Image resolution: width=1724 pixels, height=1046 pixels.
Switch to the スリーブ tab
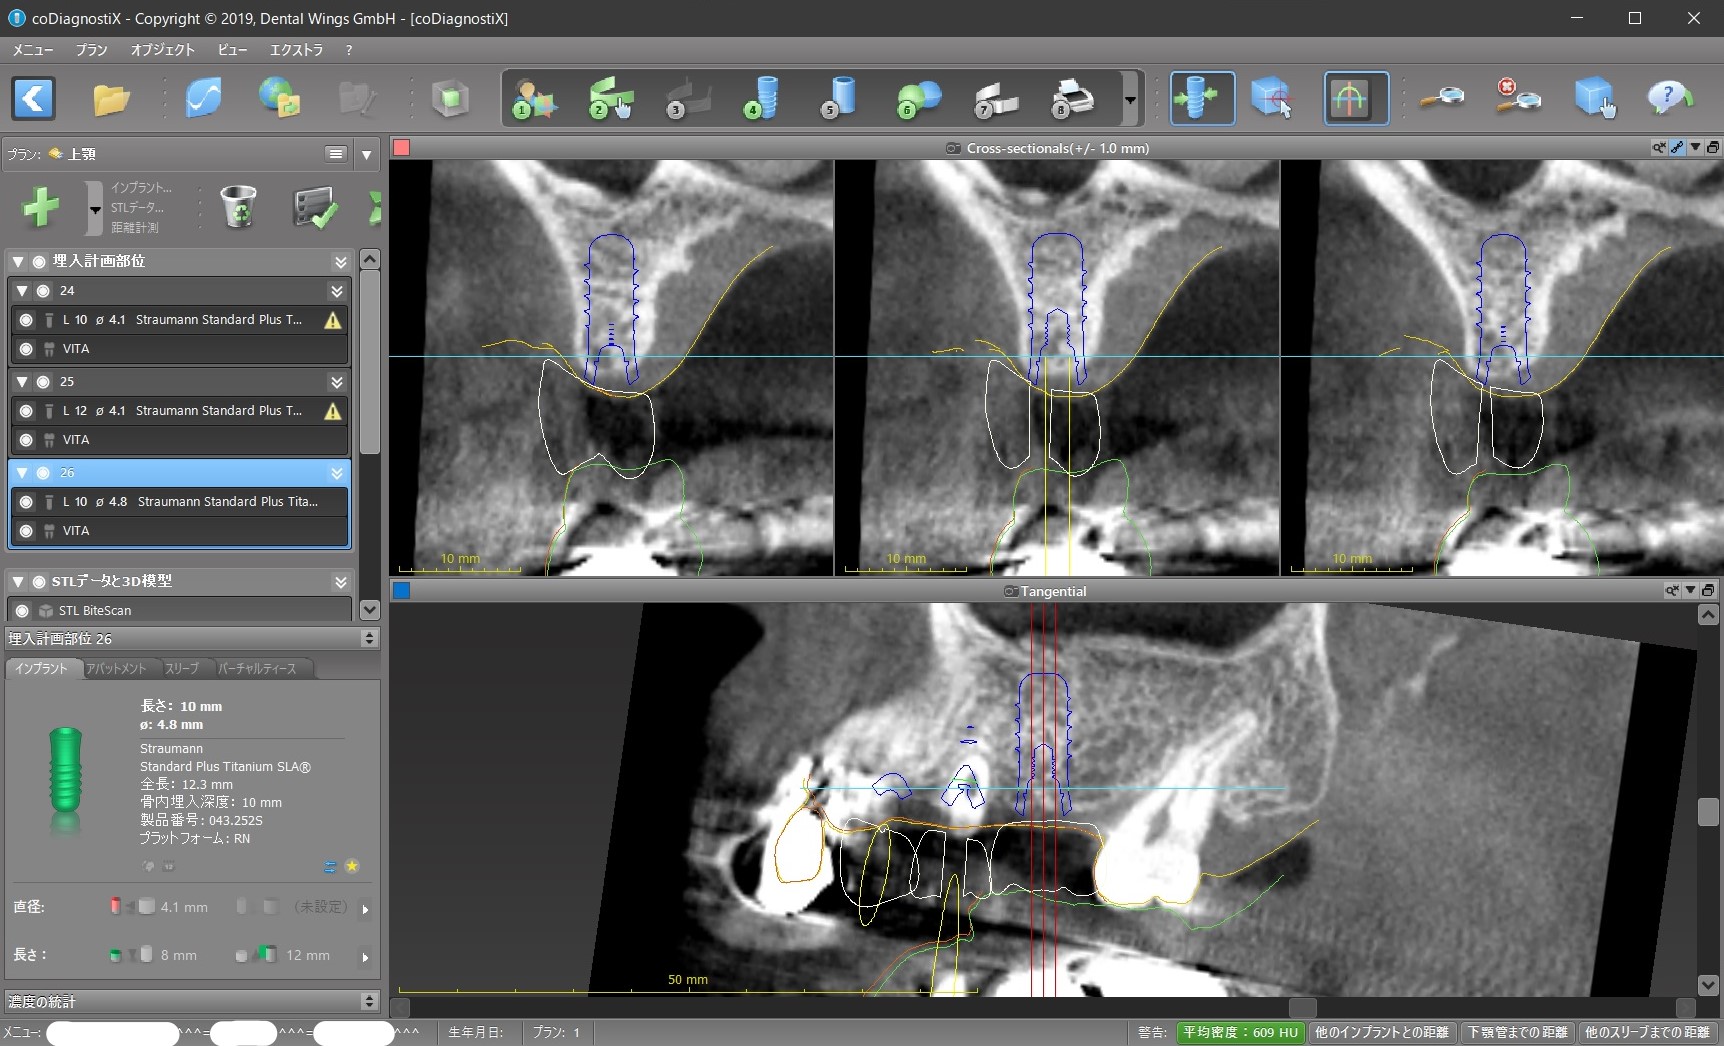[x=182, y=669]
